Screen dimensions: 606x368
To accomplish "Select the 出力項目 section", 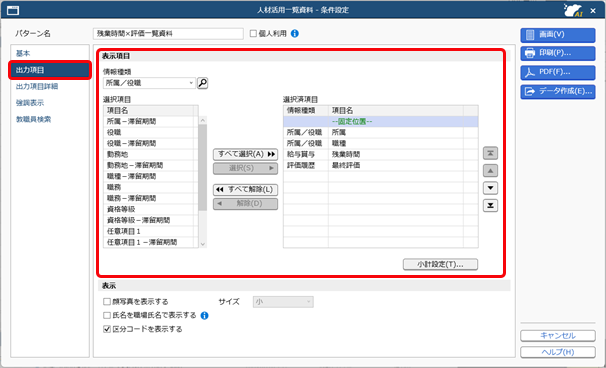I will [50, 70].
